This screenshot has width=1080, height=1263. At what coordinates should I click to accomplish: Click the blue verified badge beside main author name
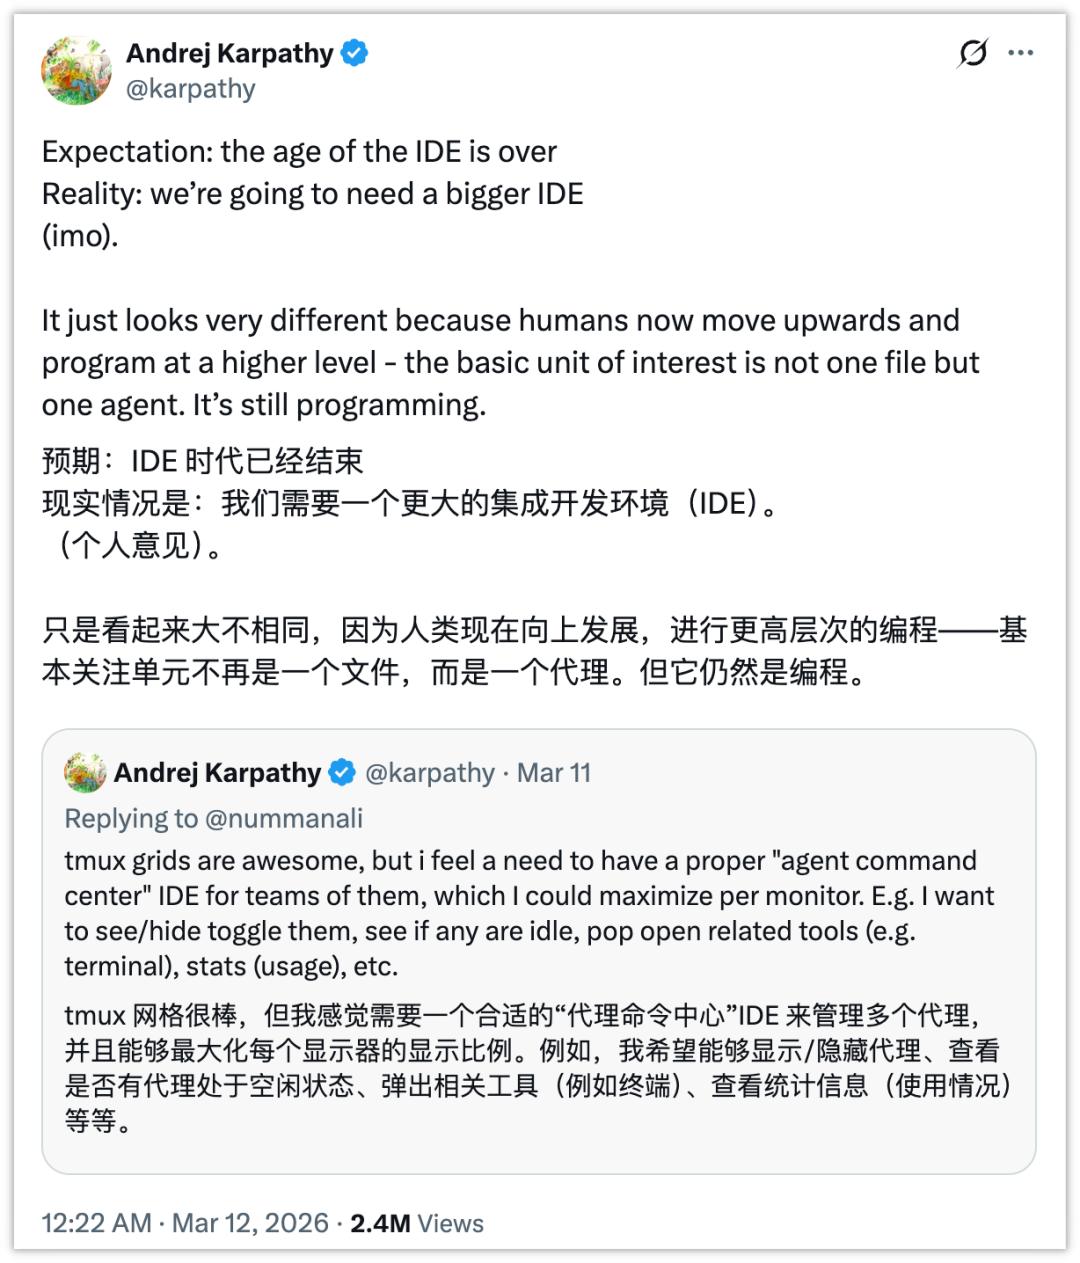point(355,53)
